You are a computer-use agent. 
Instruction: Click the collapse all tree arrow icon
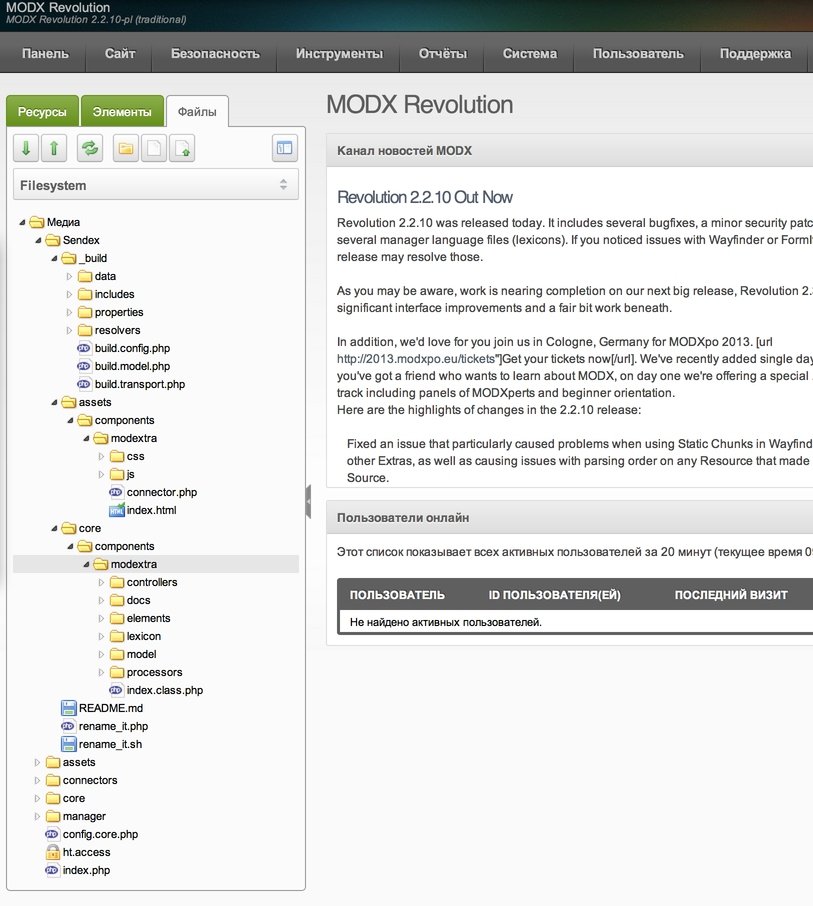click(54, 148)
